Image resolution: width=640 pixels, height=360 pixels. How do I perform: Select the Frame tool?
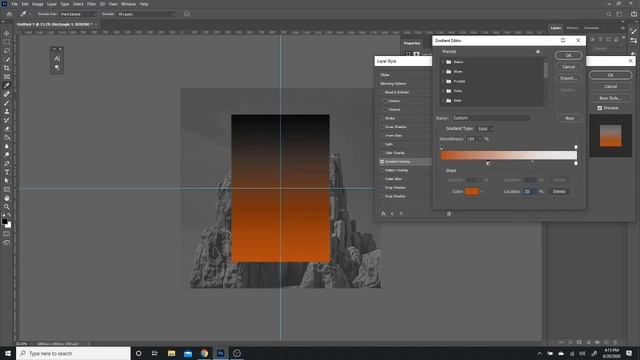[7, 77]
